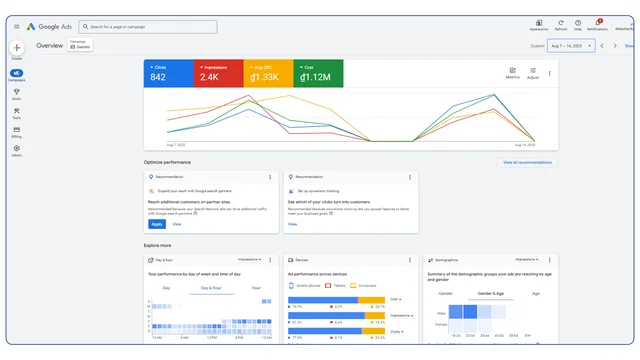
Task: Open Goals in the sidebar
Action: 17,94
